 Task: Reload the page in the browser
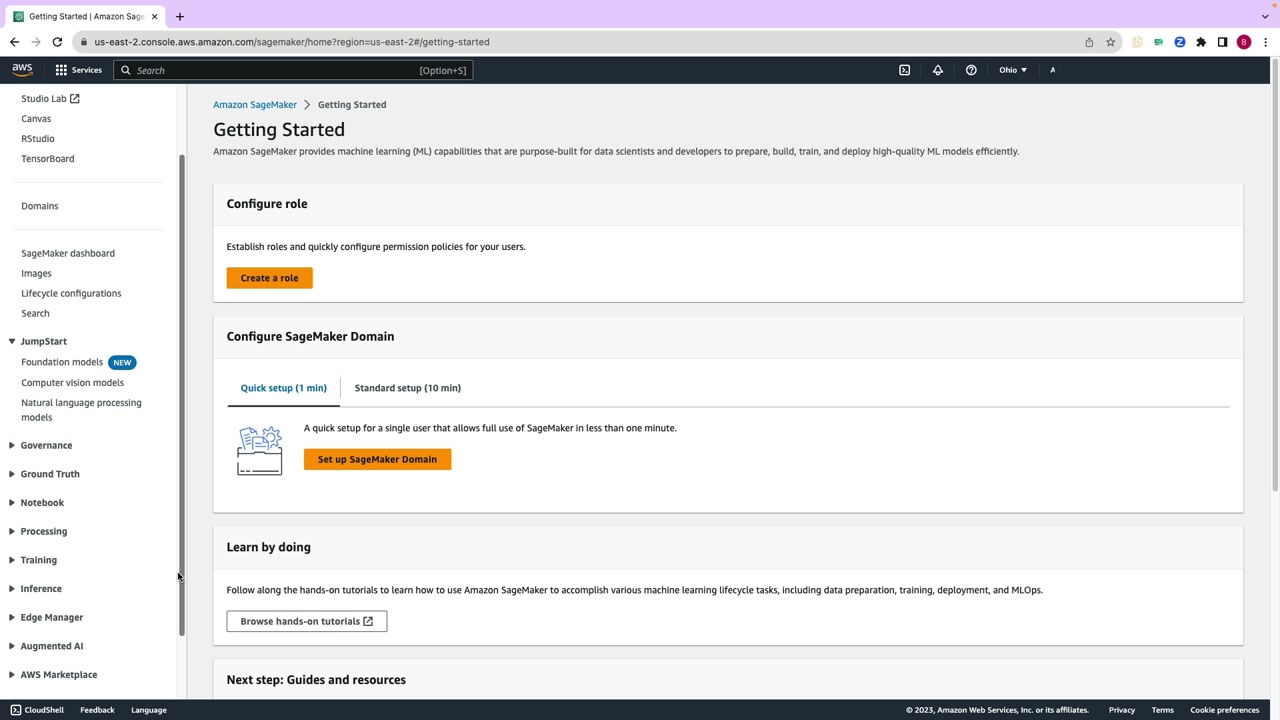(x=57, y=42)
